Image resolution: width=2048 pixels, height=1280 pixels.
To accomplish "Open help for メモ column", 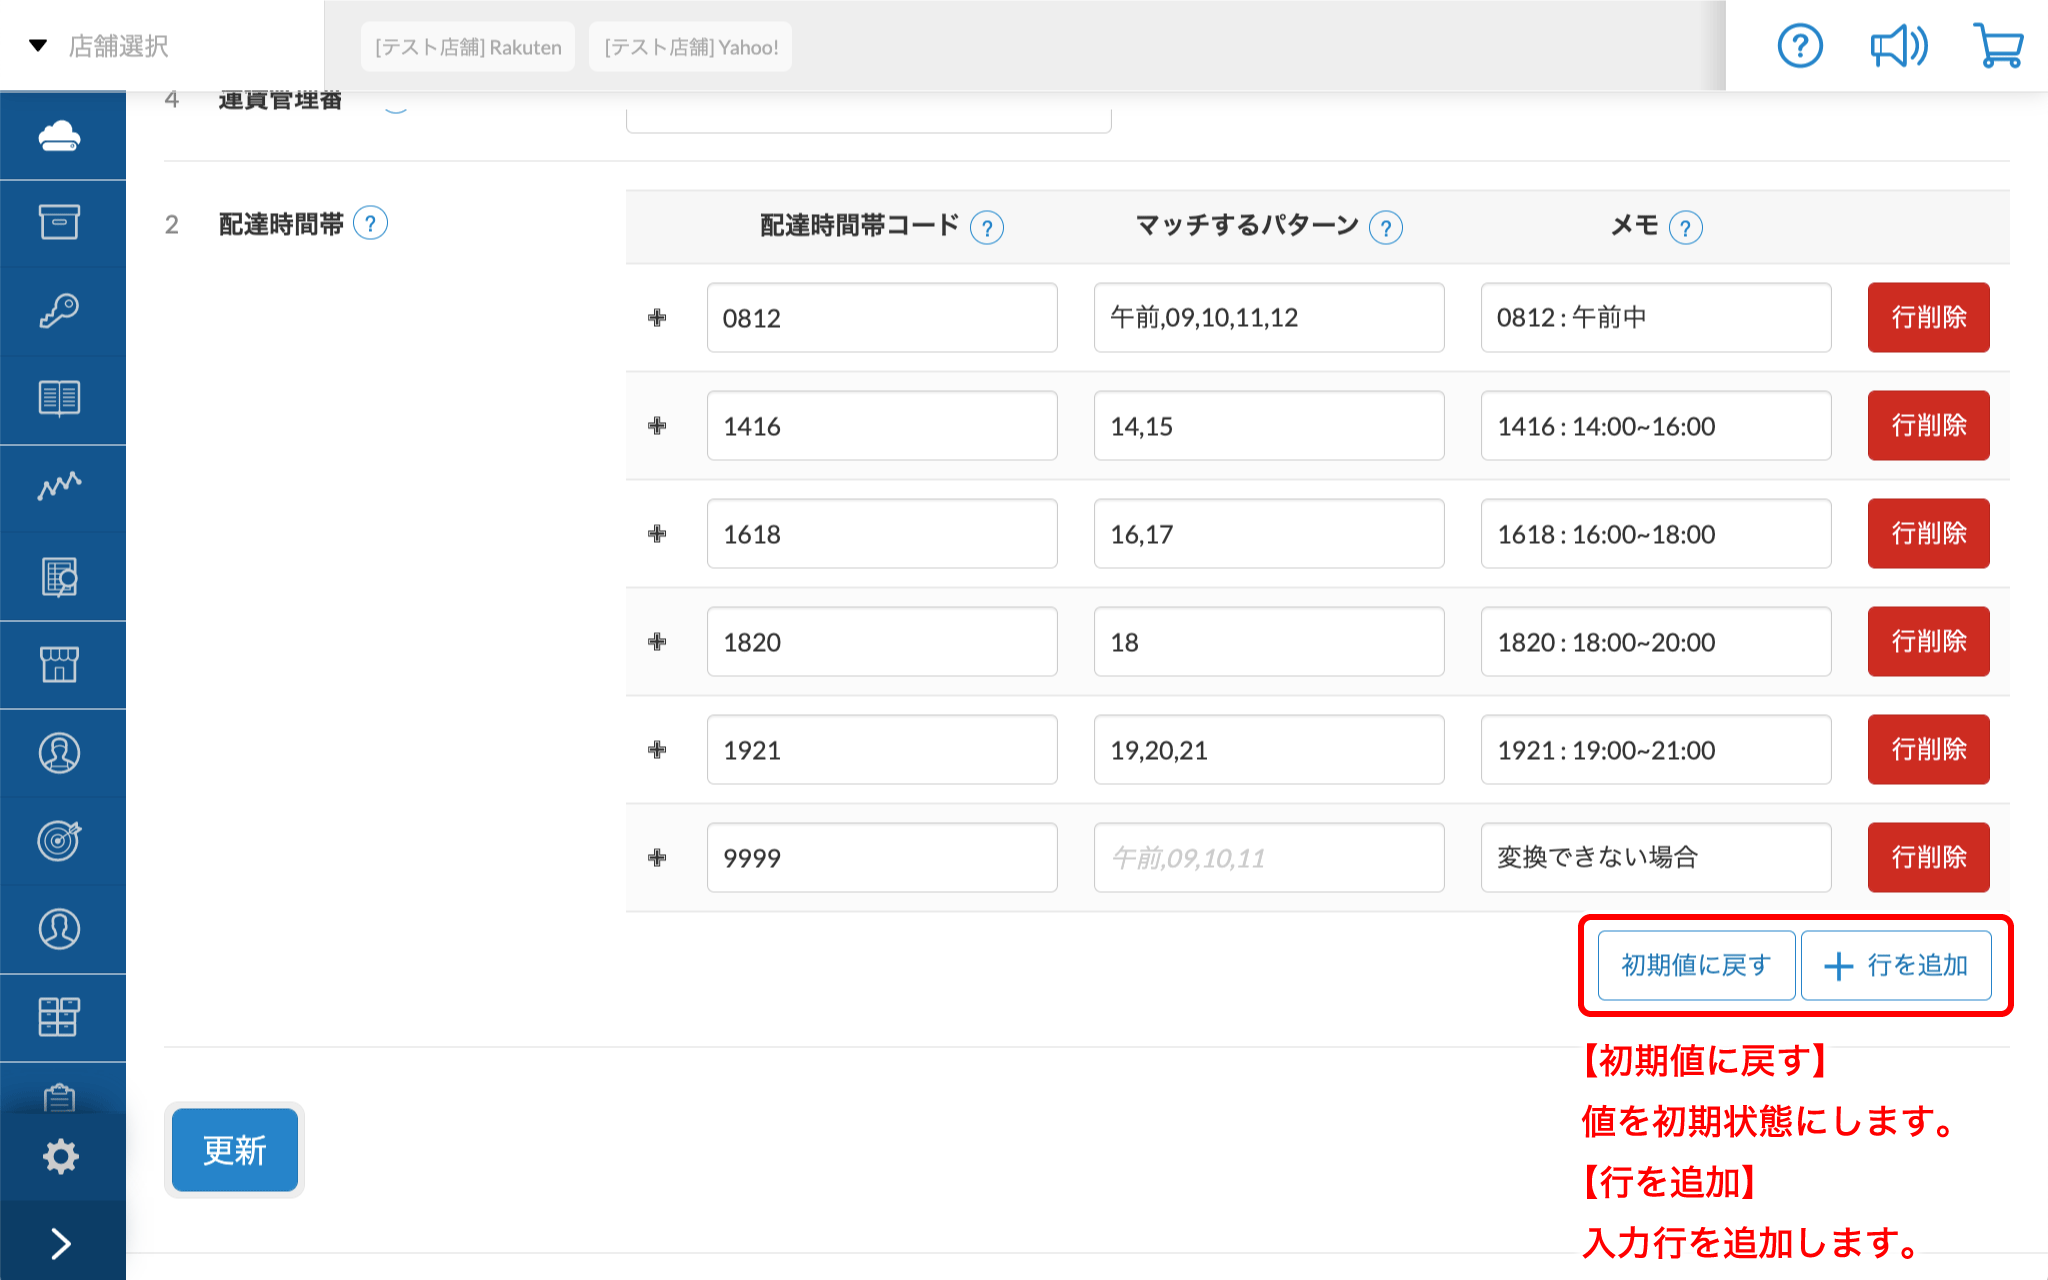I will pyautogui.click(x=1687, y=227).
